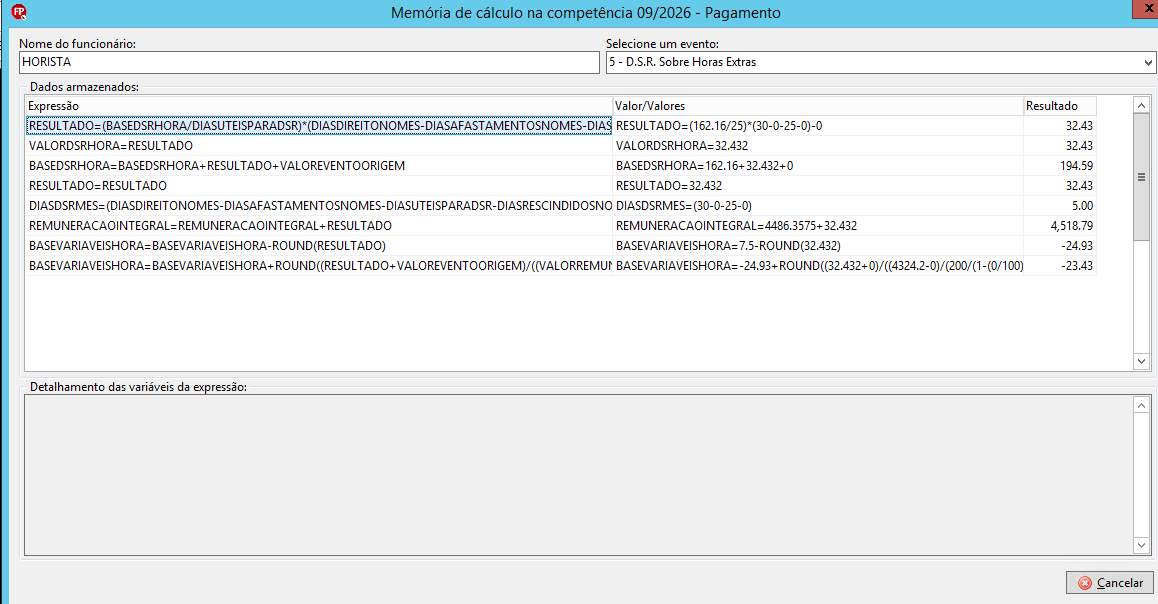Click value REMUNERACAOINTEGRAL=4486.3575+32.432
This screenshot has width=1158, height=604.
736,226
